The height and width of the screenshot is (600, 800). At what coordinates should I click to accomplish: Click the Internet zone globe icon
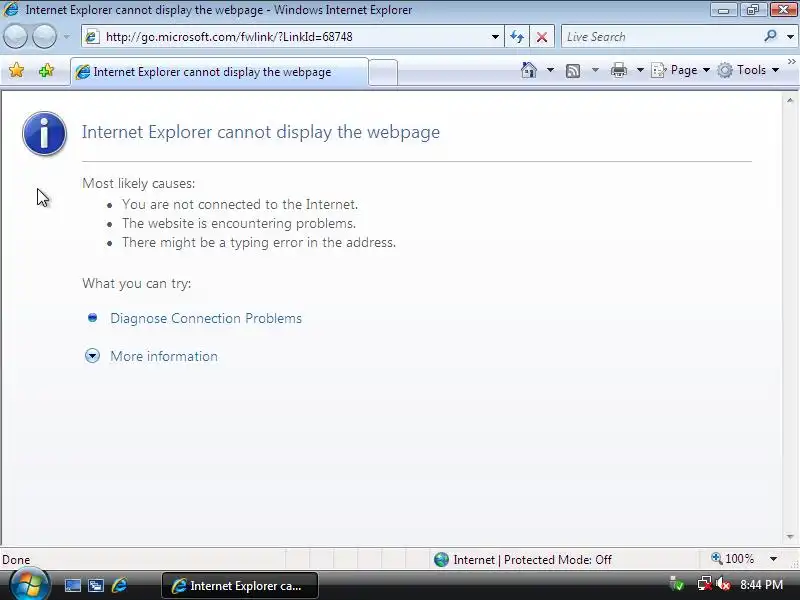coord(441,560)
